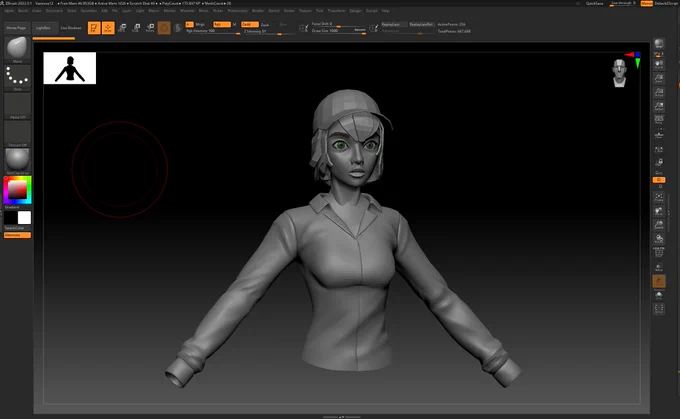Screen dimensions: 680x419
Task: Open the Brush menu
Action: (x=23, y=10)
